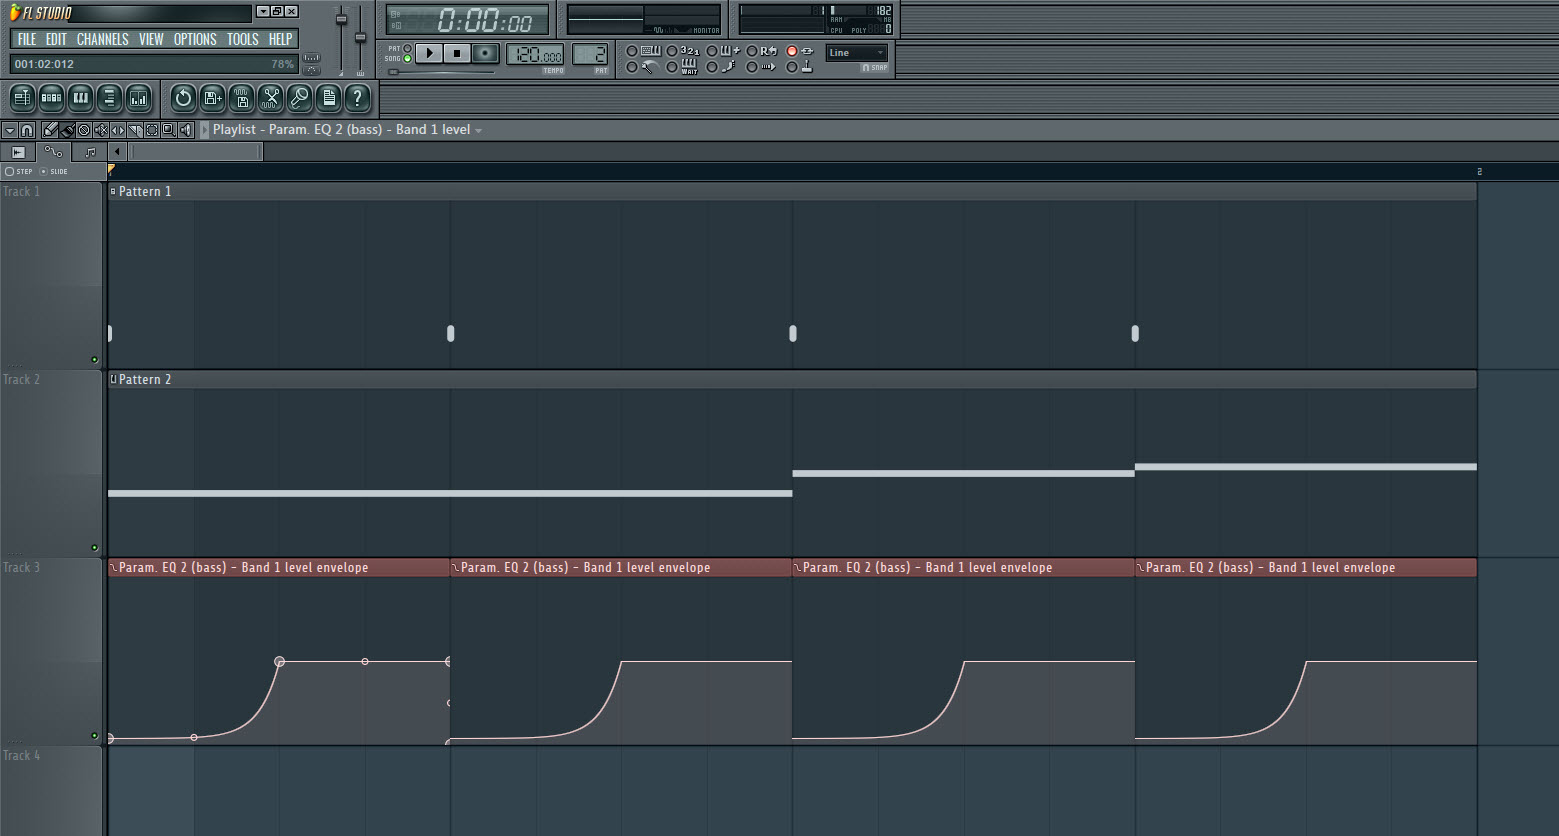The height and width of the screenshot is (836, 1559).
Task: Click the undo circular arrow icon
Action: 183,98
